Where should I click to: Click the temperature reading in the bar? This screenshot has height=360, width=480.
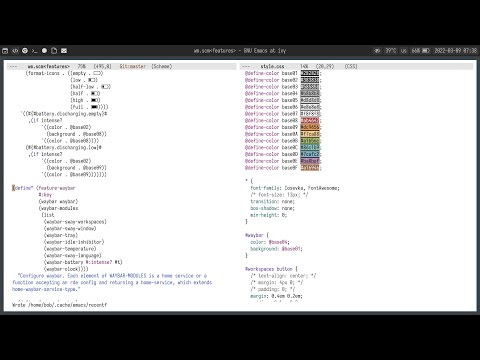click(x=391, y=51)
